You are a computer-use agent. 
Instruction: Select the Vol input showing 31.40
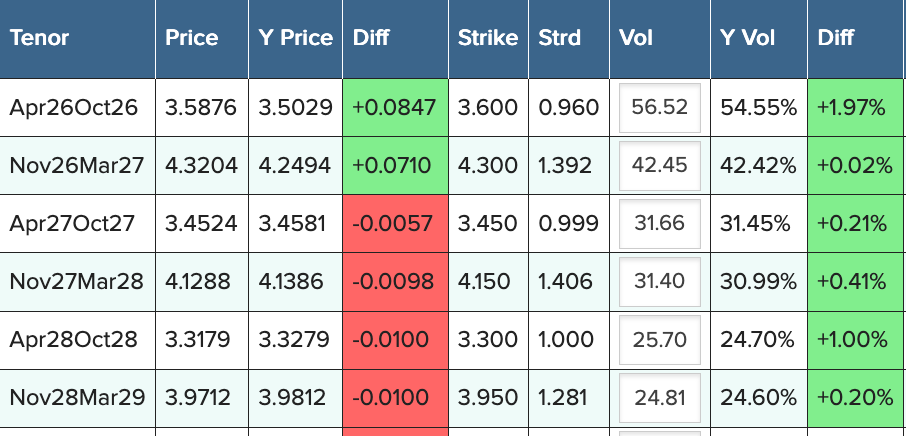(x=659, y=281)
